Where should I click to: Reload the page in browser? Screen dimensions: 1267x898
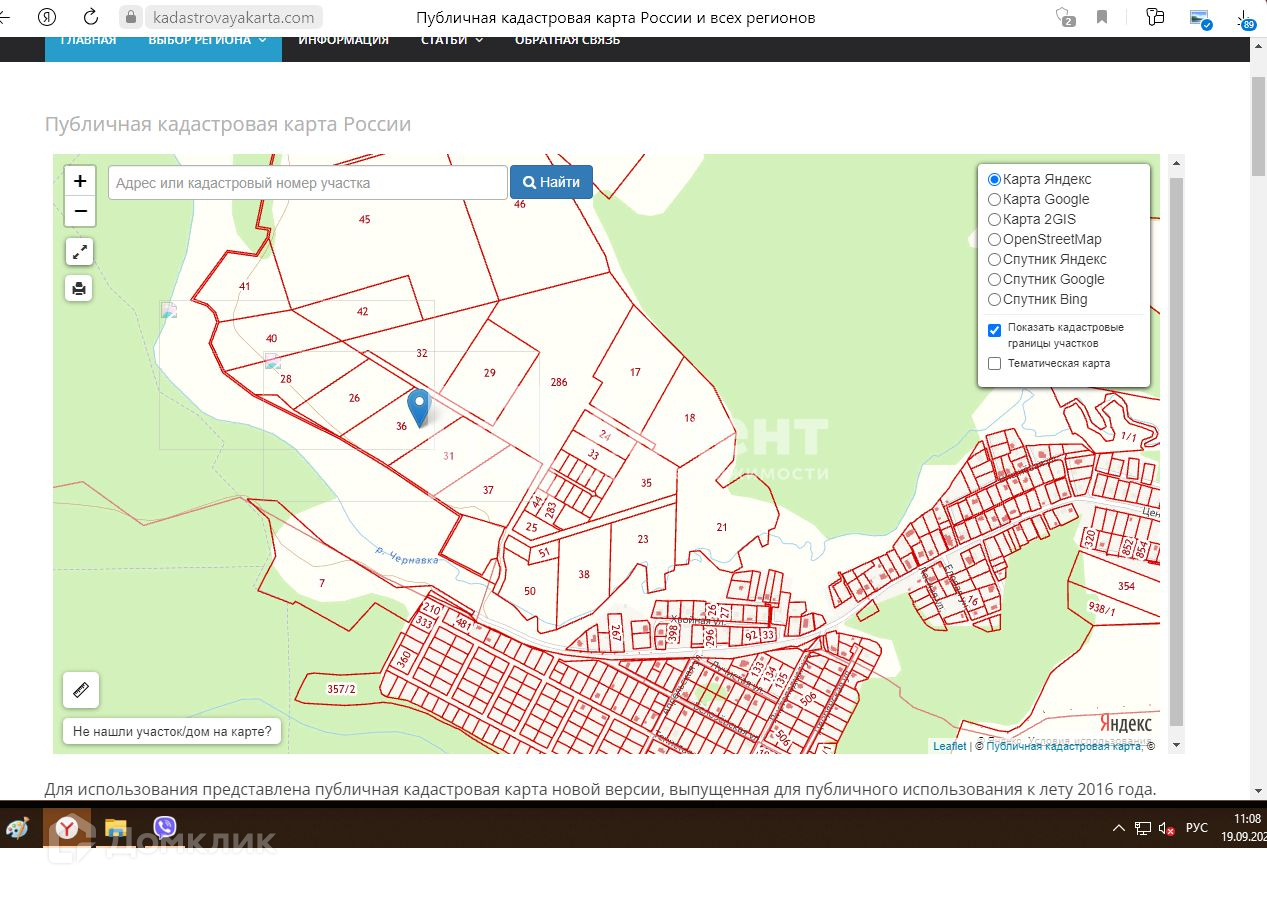(91, 17)
